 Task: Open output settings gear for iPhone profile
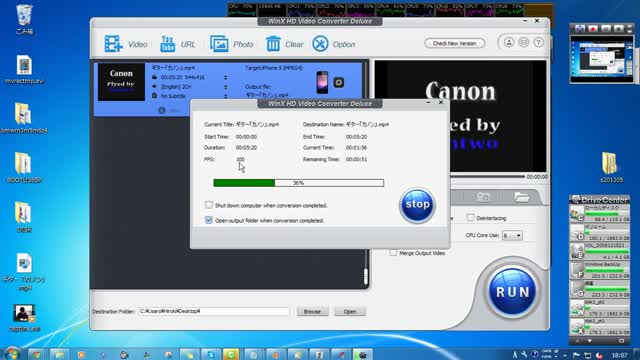pos(338,82)
